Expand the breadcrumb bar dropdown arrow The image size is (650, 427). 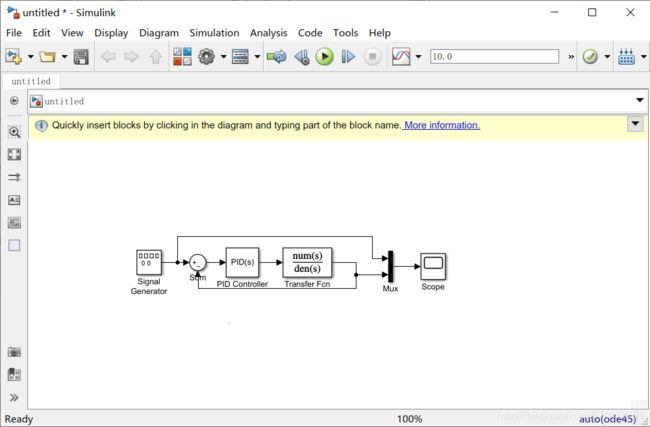point(640,100)
